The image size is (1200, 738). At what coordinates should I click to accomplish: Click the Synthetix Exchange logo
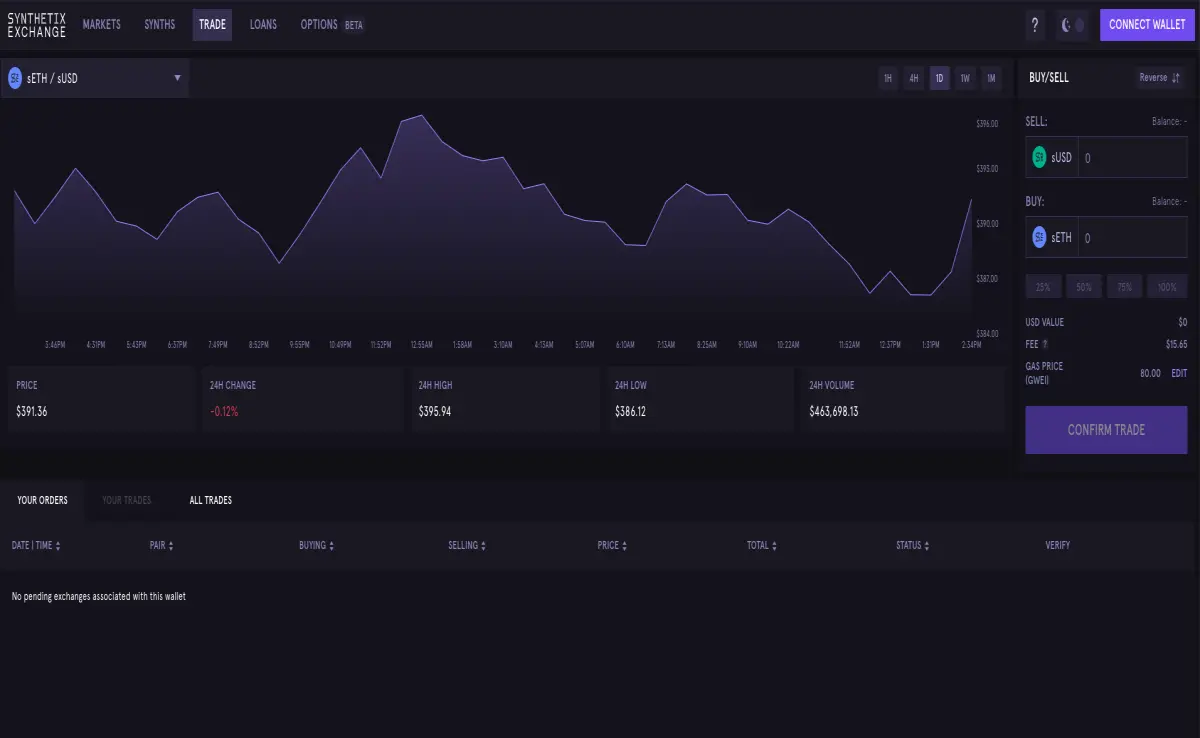[36, 25]
